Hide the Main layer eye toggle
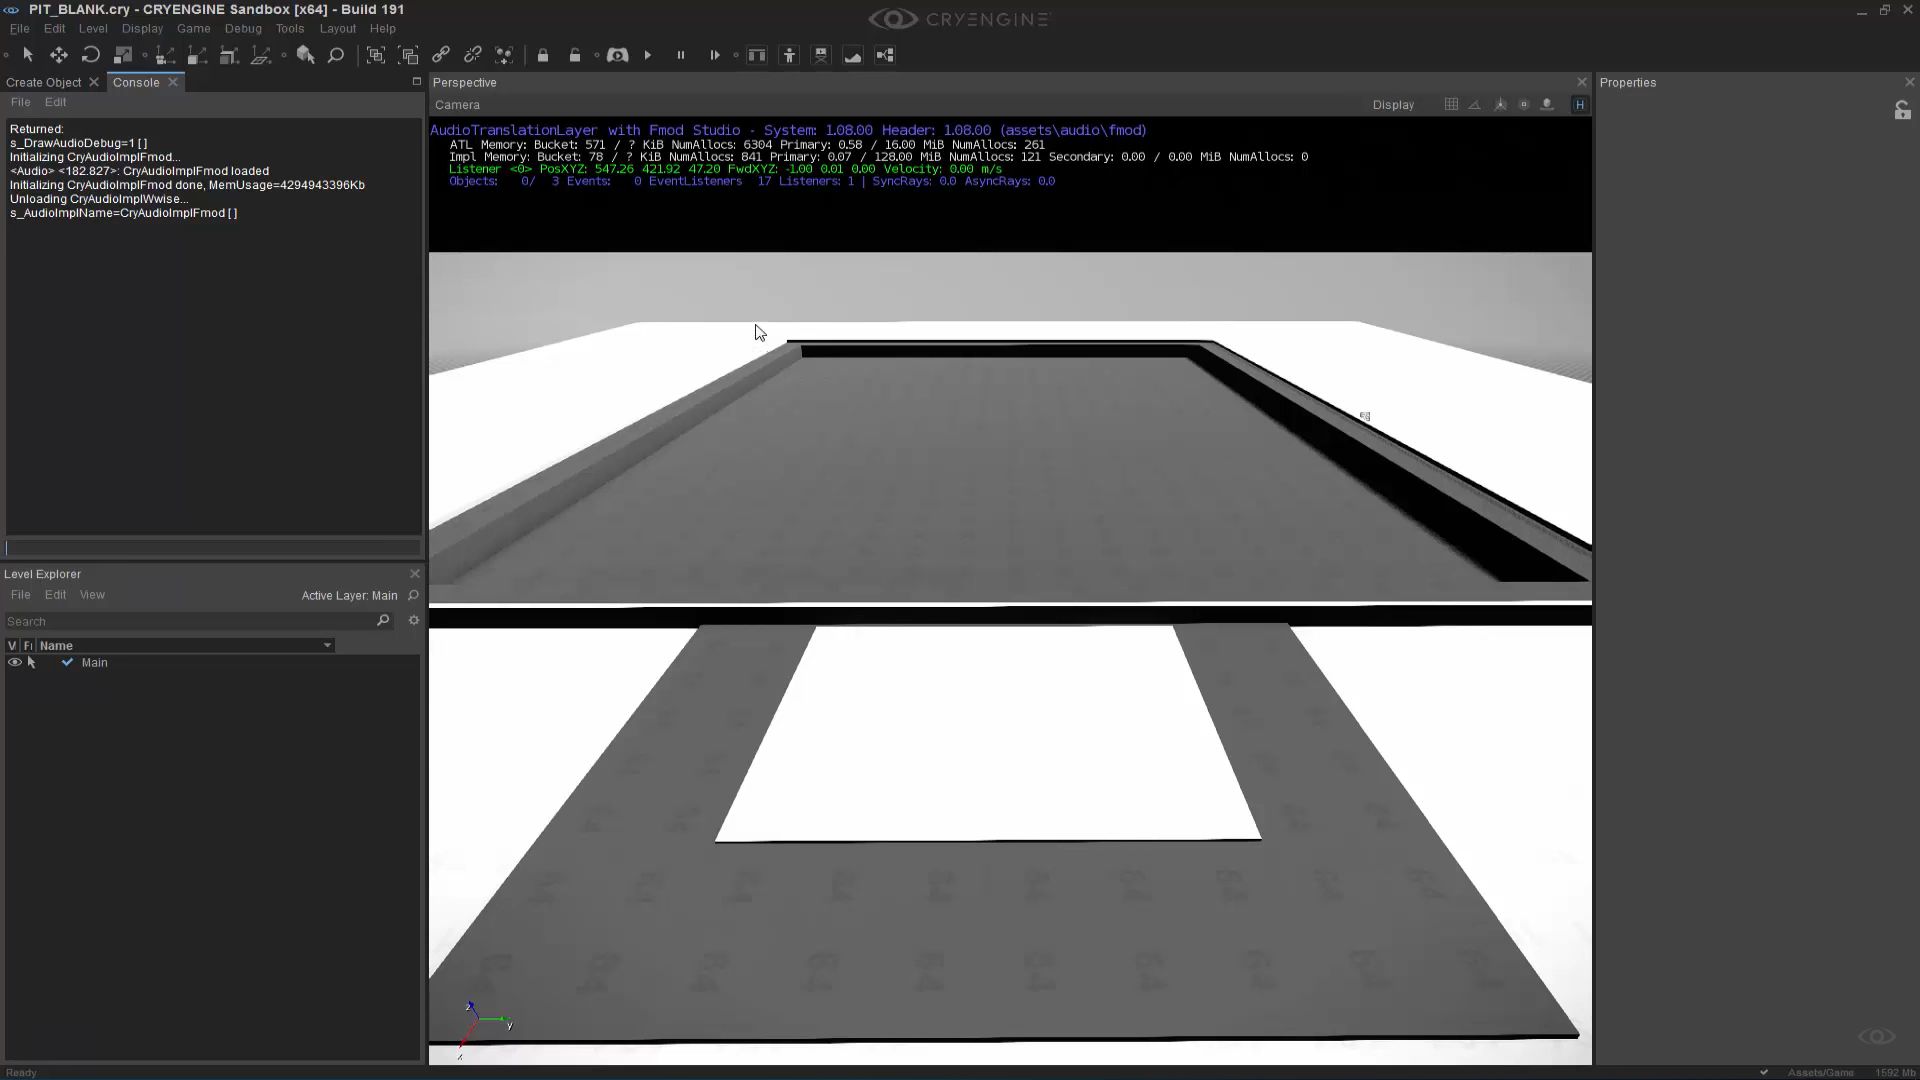The width and height of the screenshot is (1920, 1080). click(x=13, y=662)
